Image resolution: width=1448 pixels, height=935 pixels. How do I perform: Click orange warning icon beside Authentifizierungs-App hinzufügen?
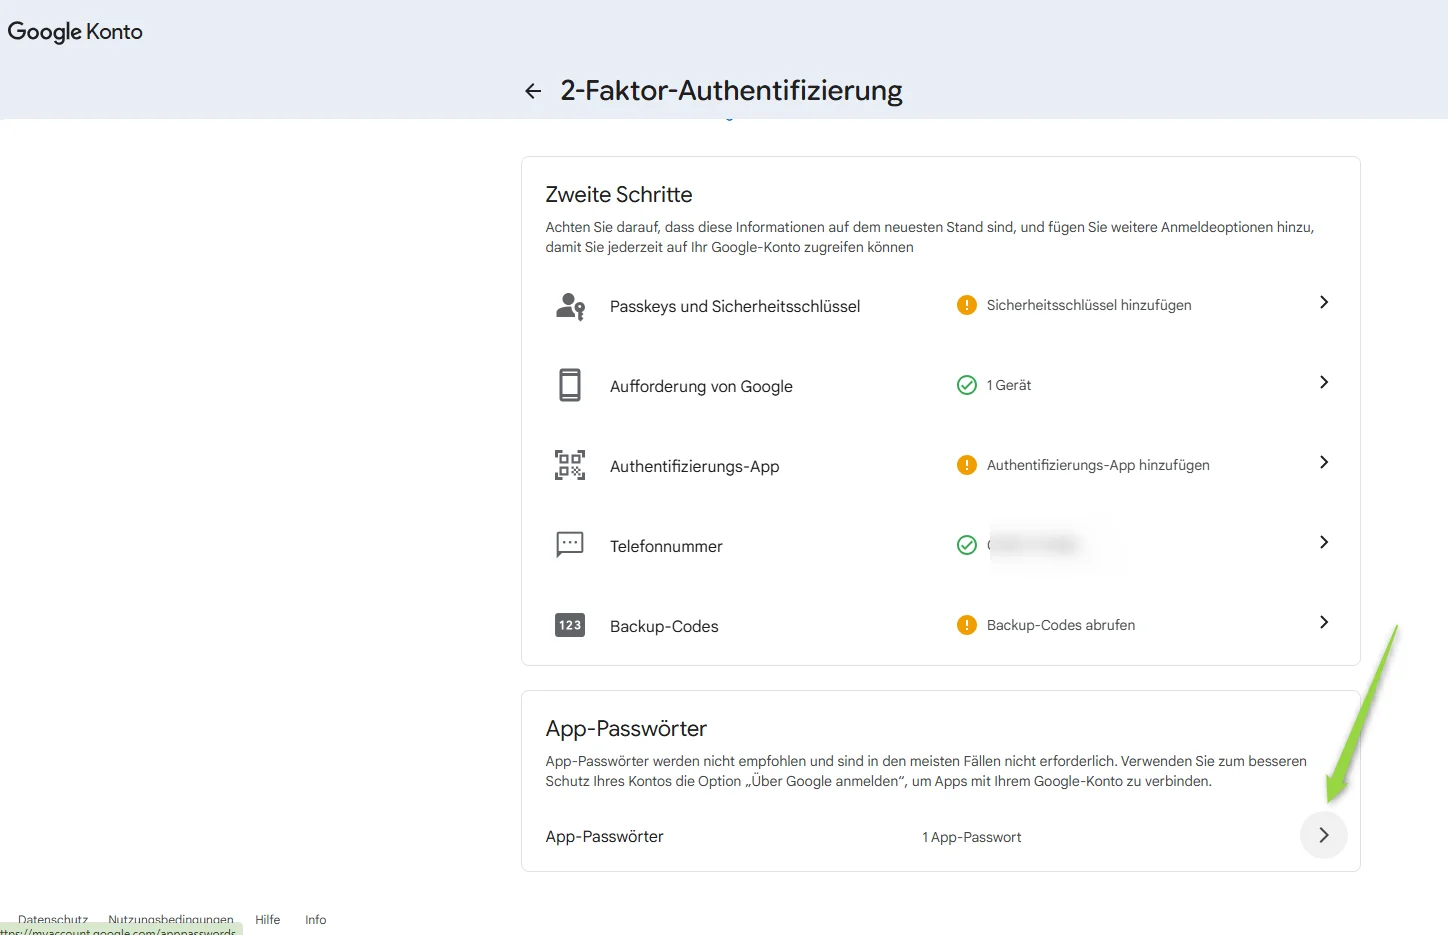966,465
